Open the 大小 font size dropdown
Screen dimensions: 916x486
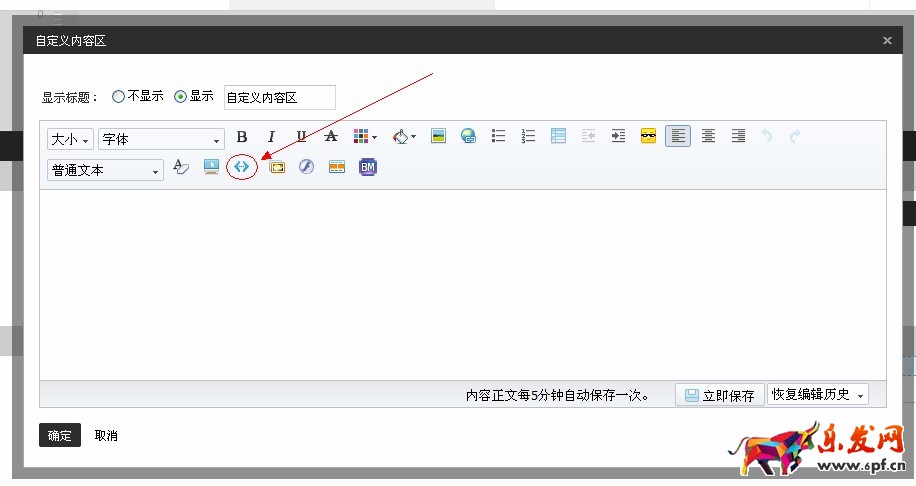click(70, 139)
